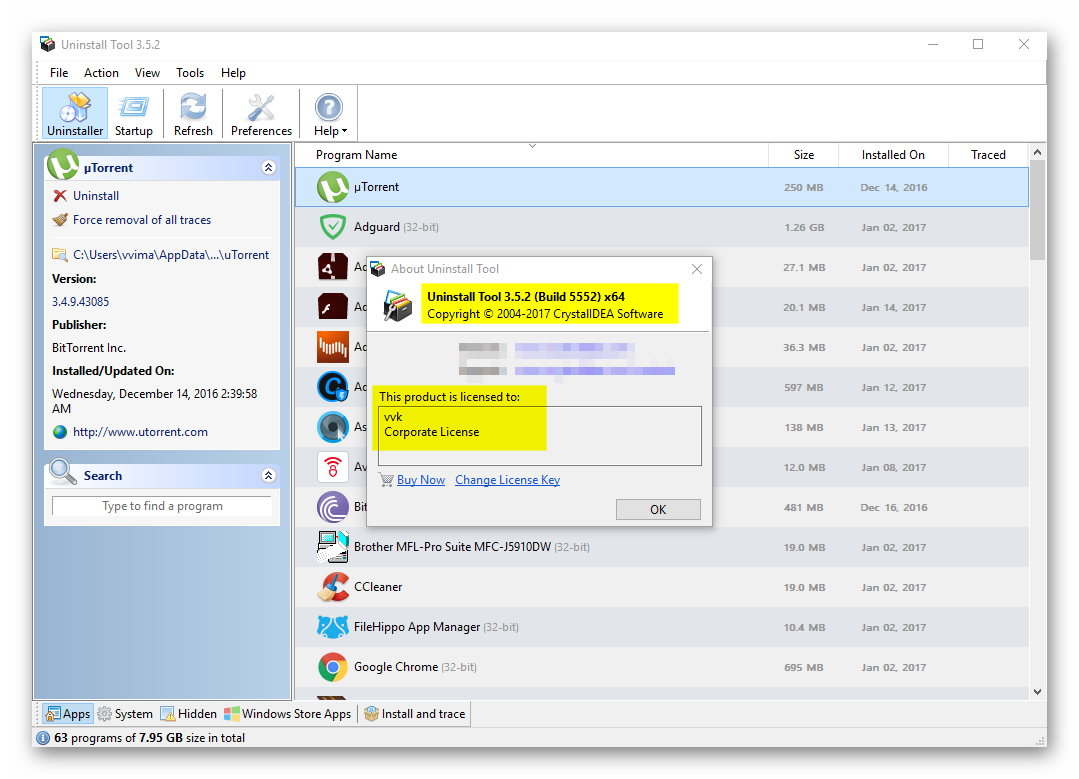Image resolution: width=1079 pixels, height=779 pixels.
Task: Close the About Uninstall Tool dialog
Action: click(697, 269)
